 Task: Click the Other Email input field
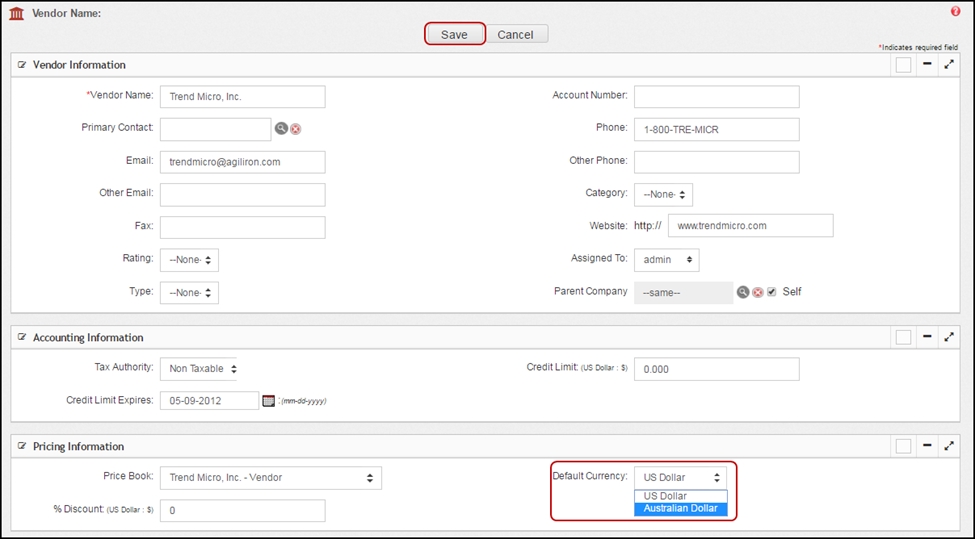(x=243, y=195)
